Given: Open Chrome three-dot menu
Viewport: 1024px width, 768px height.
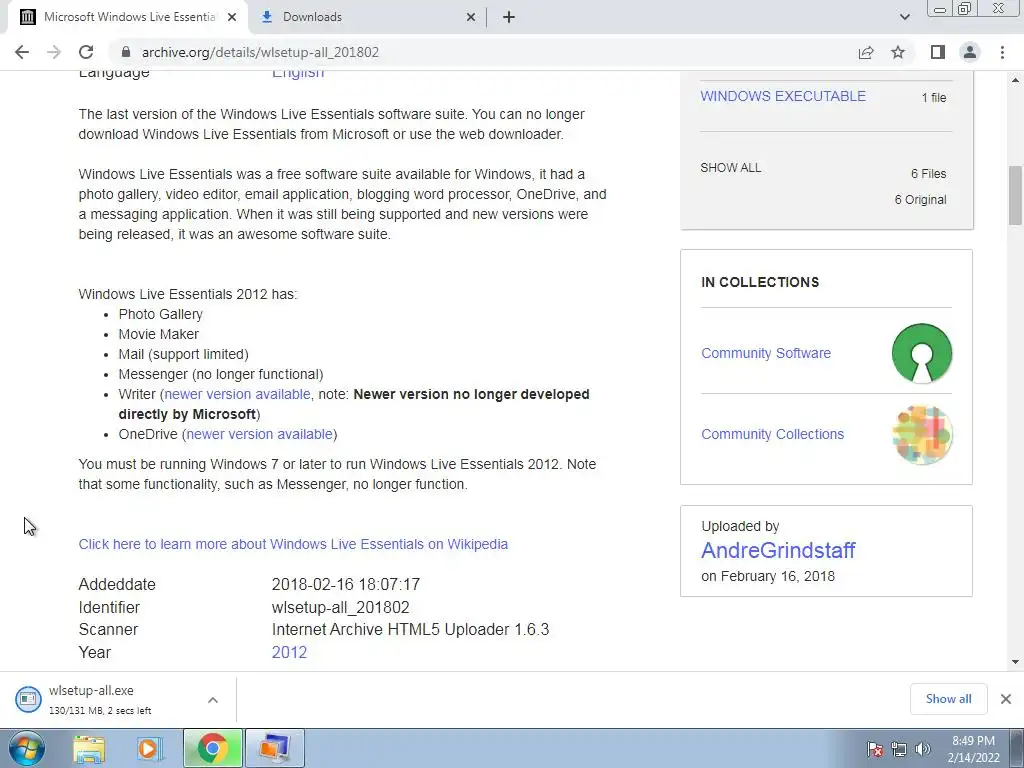Looking at the screenshot, I should point(1002,52).
